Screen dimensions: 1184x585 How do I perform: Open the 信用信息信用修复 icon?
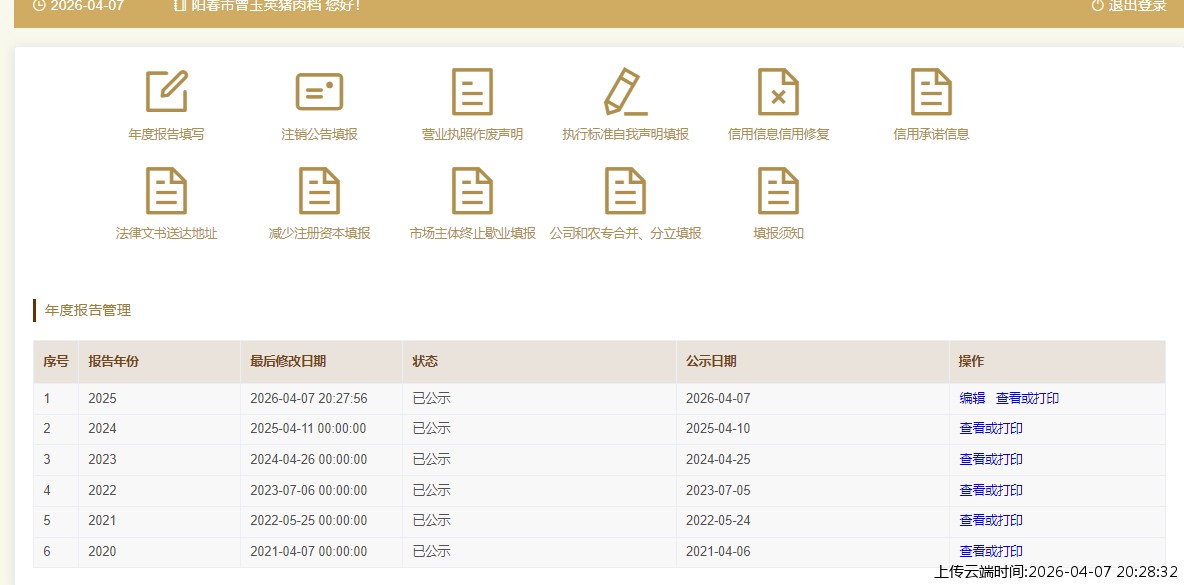pos(778,93)
